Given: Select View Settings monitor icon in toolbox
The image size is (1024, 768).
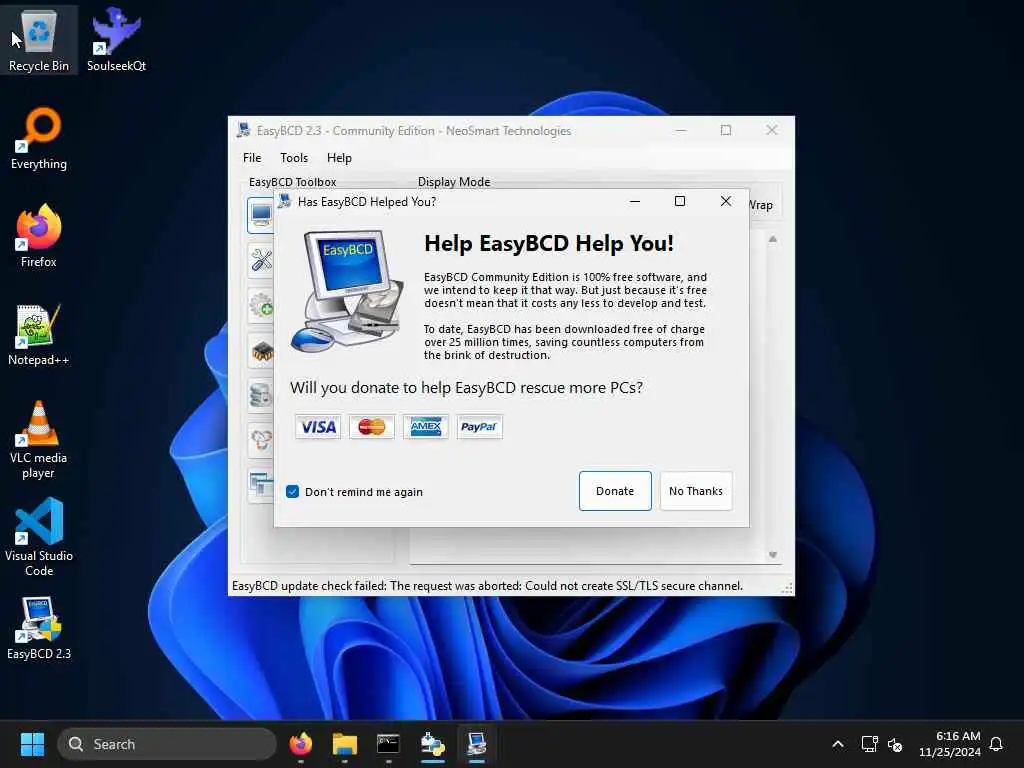Looking at the screenshot, I should pyautogui.click(x=261, y=215).
